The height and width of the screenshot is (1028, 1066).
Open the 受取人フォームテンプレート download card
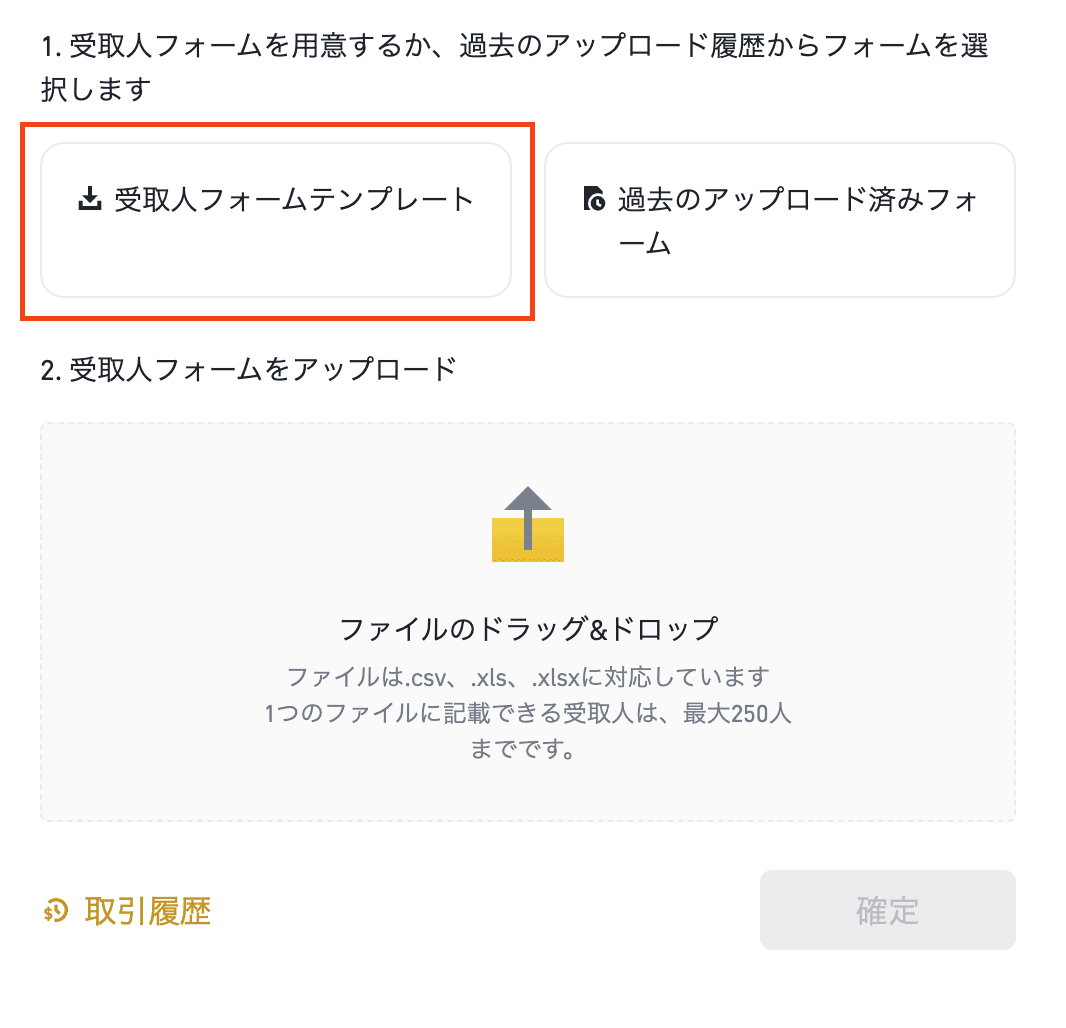coord(276,220)
